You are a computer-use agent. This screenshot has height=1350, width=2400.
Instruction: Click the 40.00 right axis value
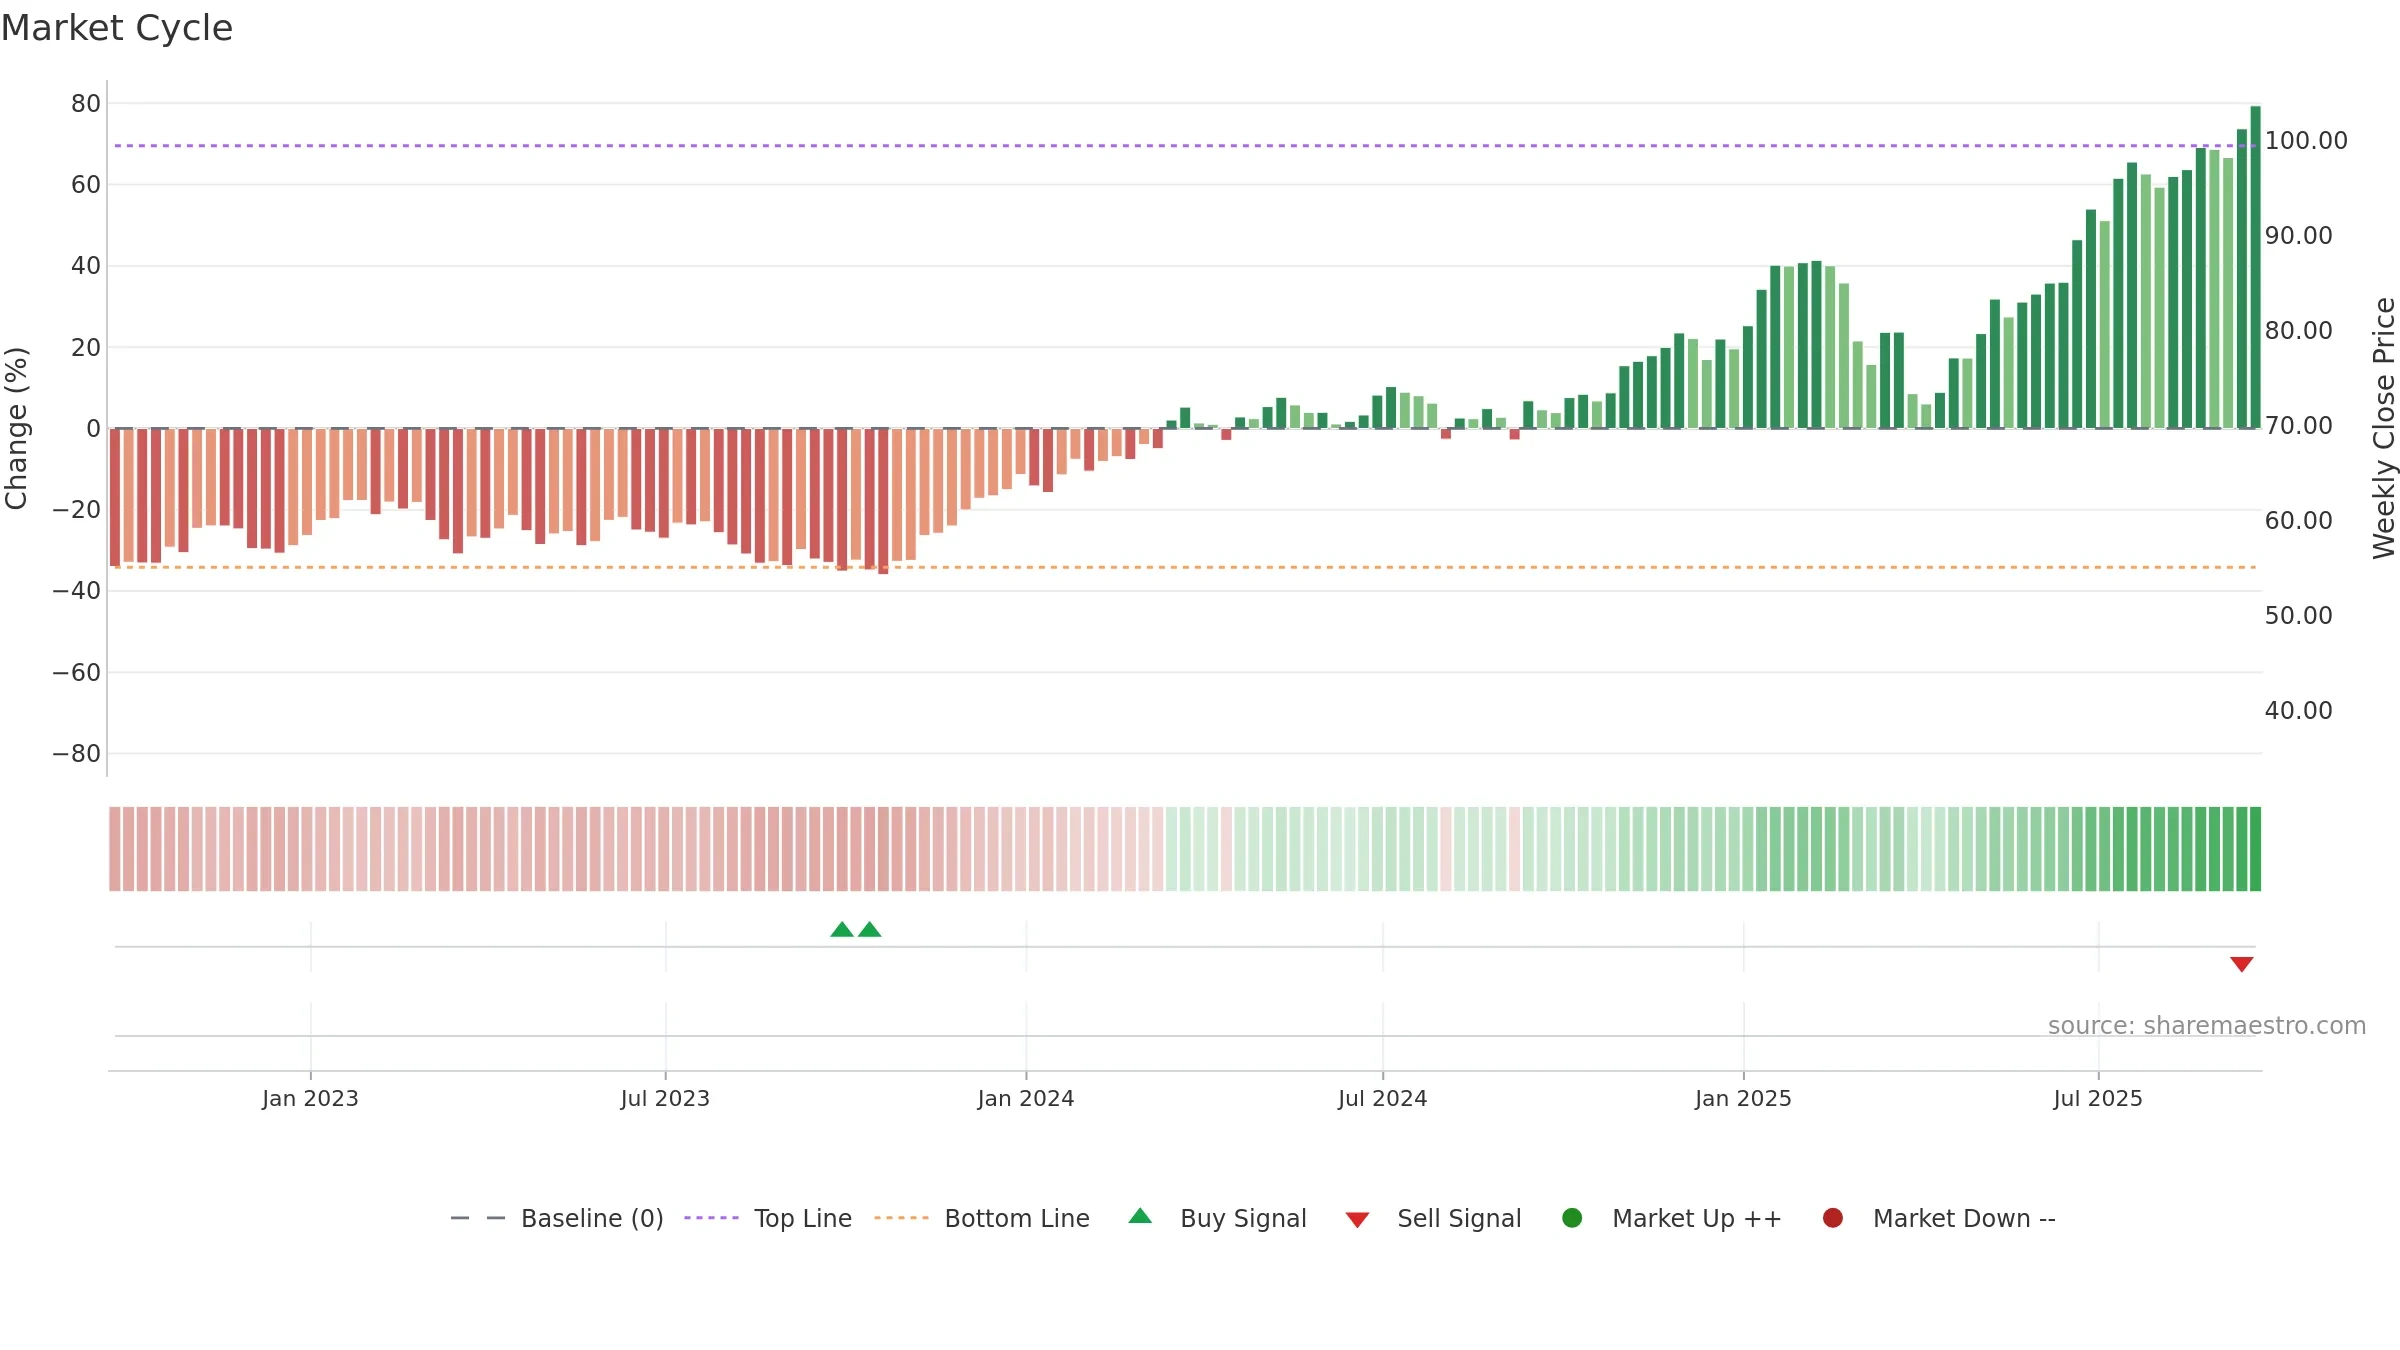click(2298, 710)
